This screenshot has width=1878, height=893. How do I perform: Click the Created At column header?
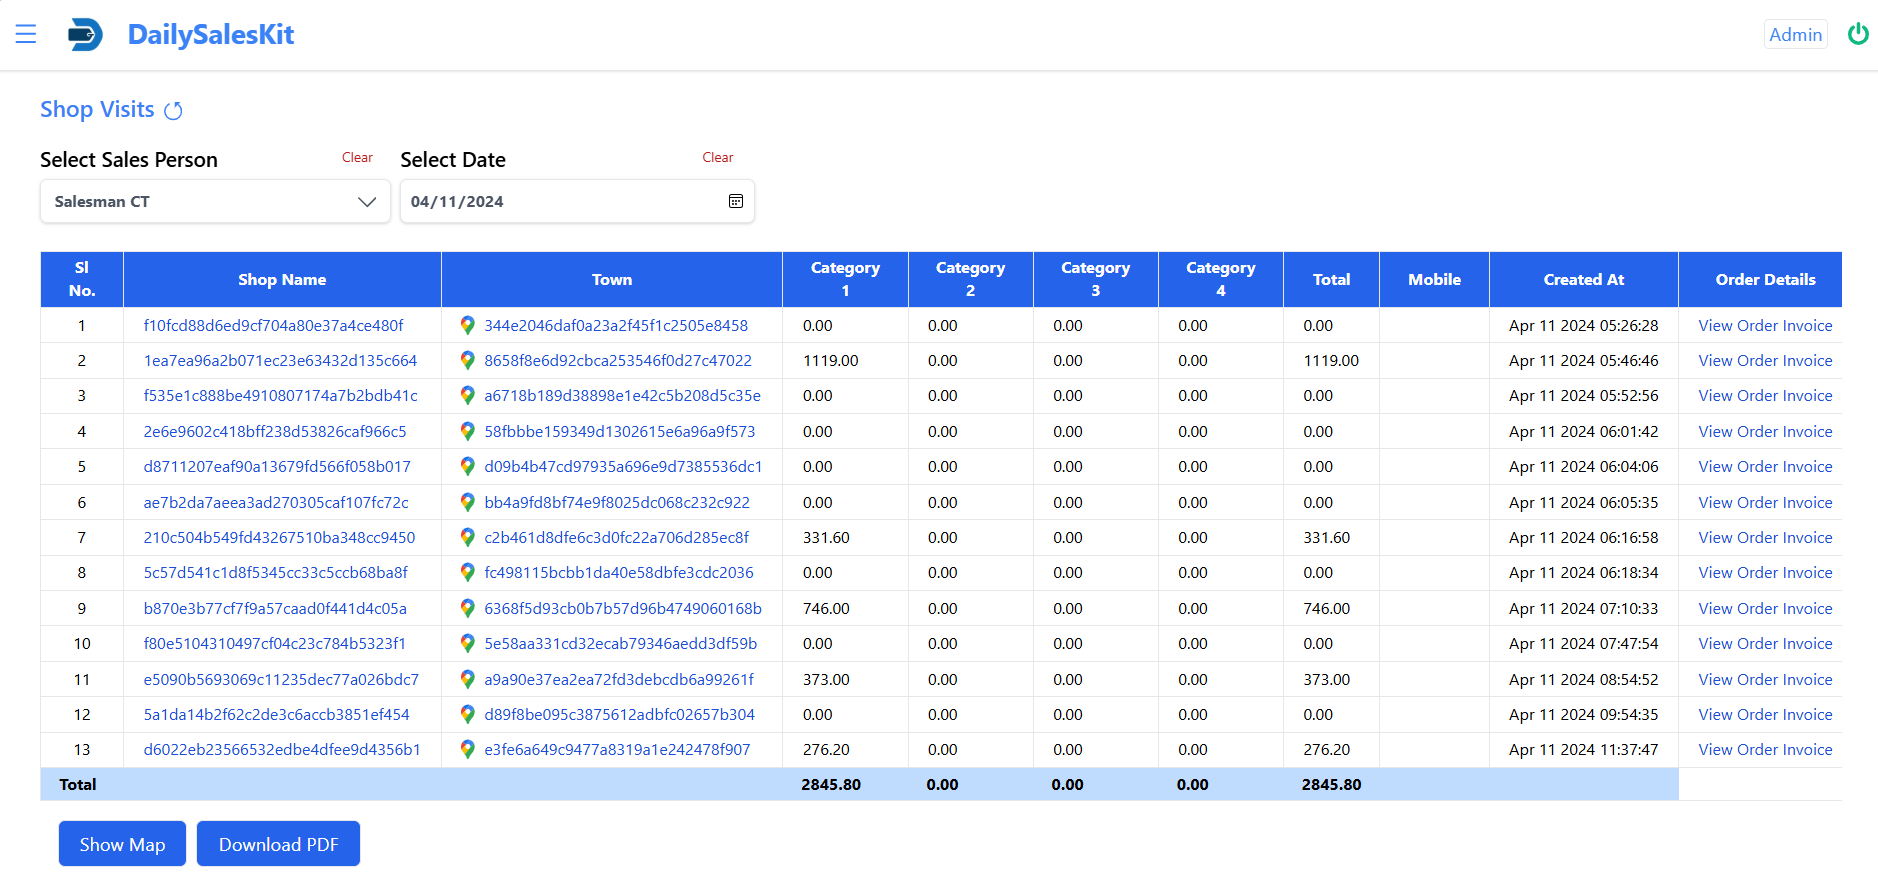[x=1583, y=280]
